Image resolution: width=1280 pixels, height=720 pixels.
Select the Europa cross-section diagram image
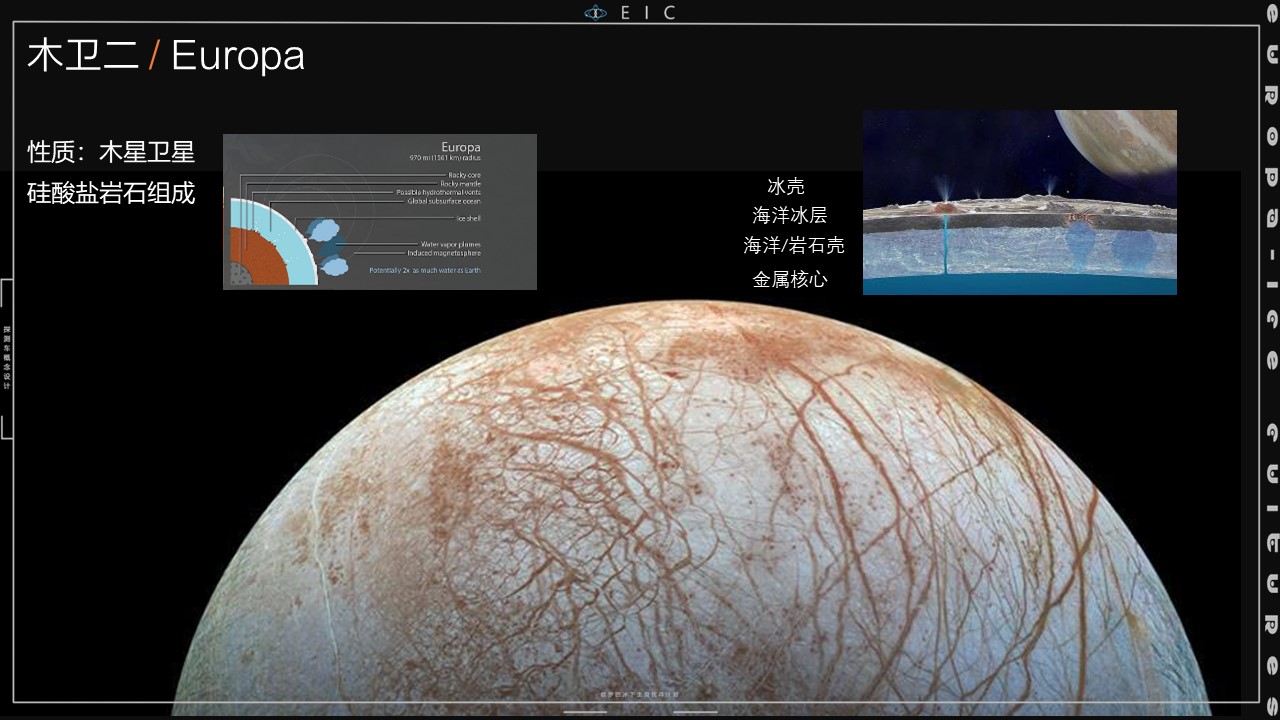[x=380, y=210]
